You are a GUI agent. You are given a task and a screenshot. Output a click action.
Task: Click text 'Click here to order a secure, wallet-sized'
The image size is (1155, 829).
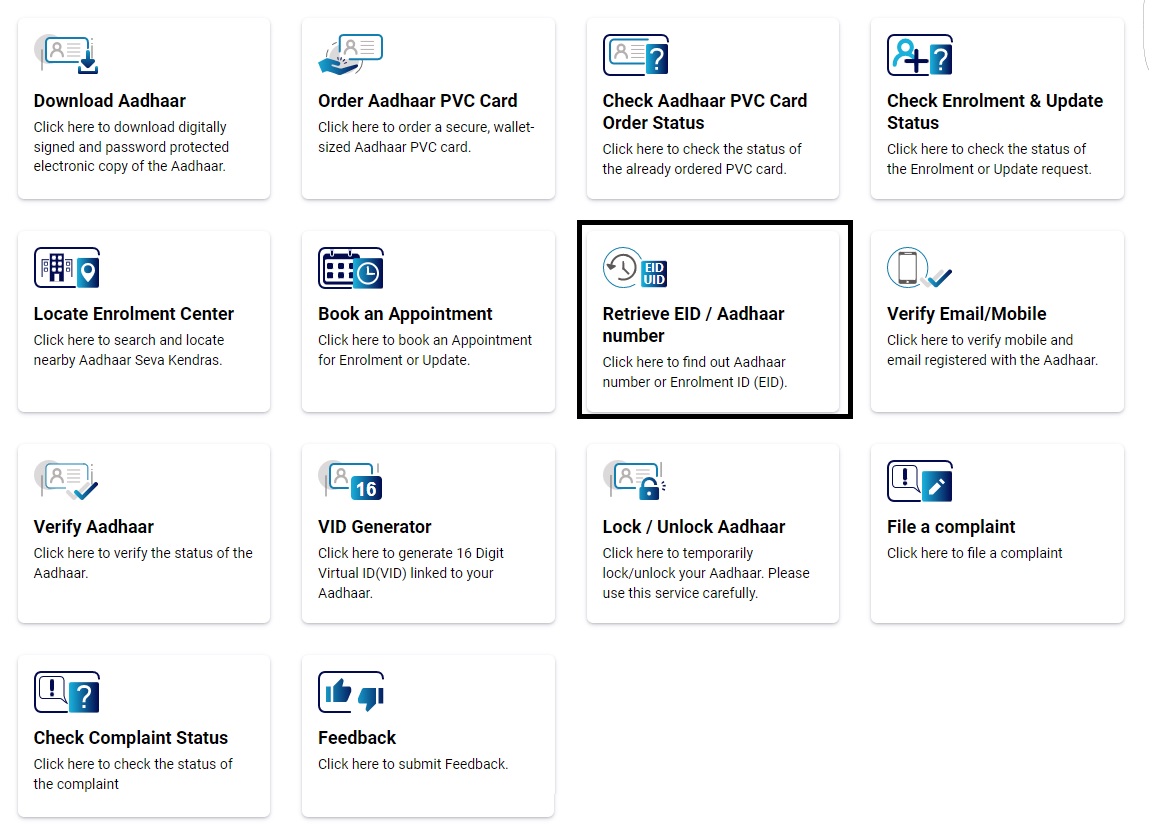tap(426, 137)
